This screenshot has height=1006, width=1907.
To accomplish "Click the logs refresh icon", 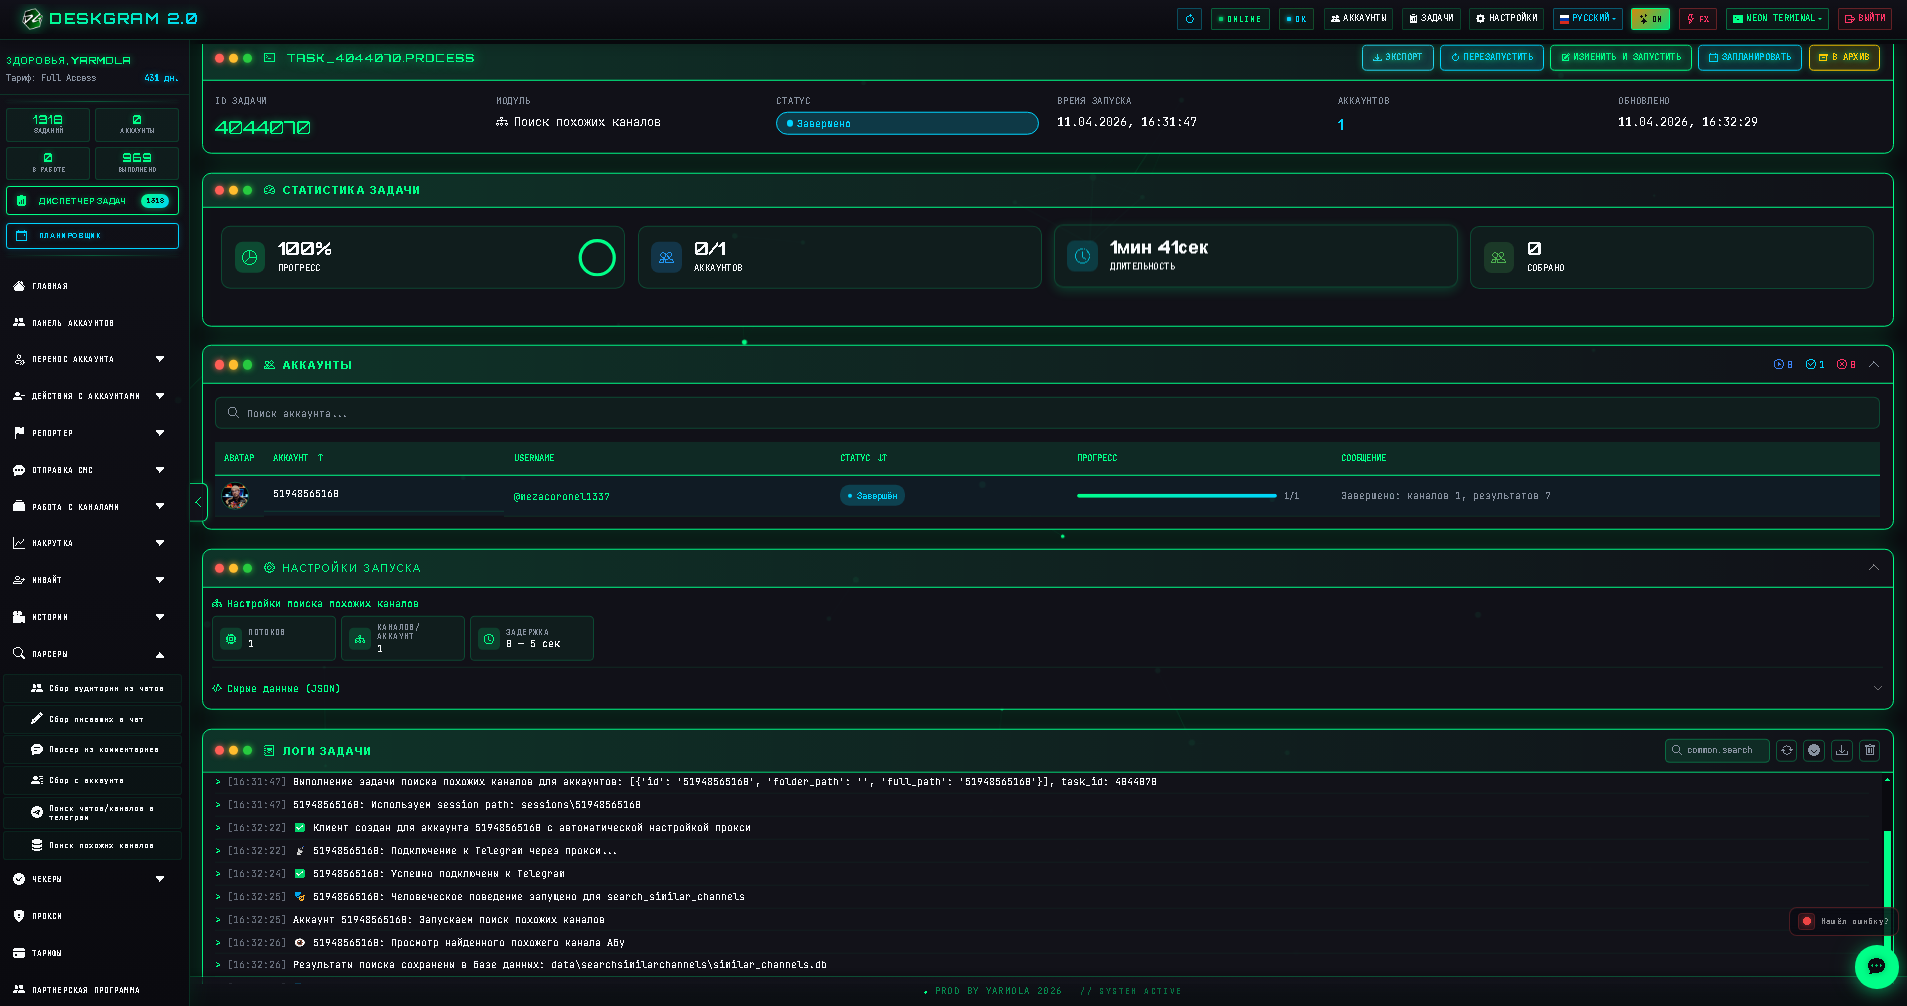I will coord(1787,750).
